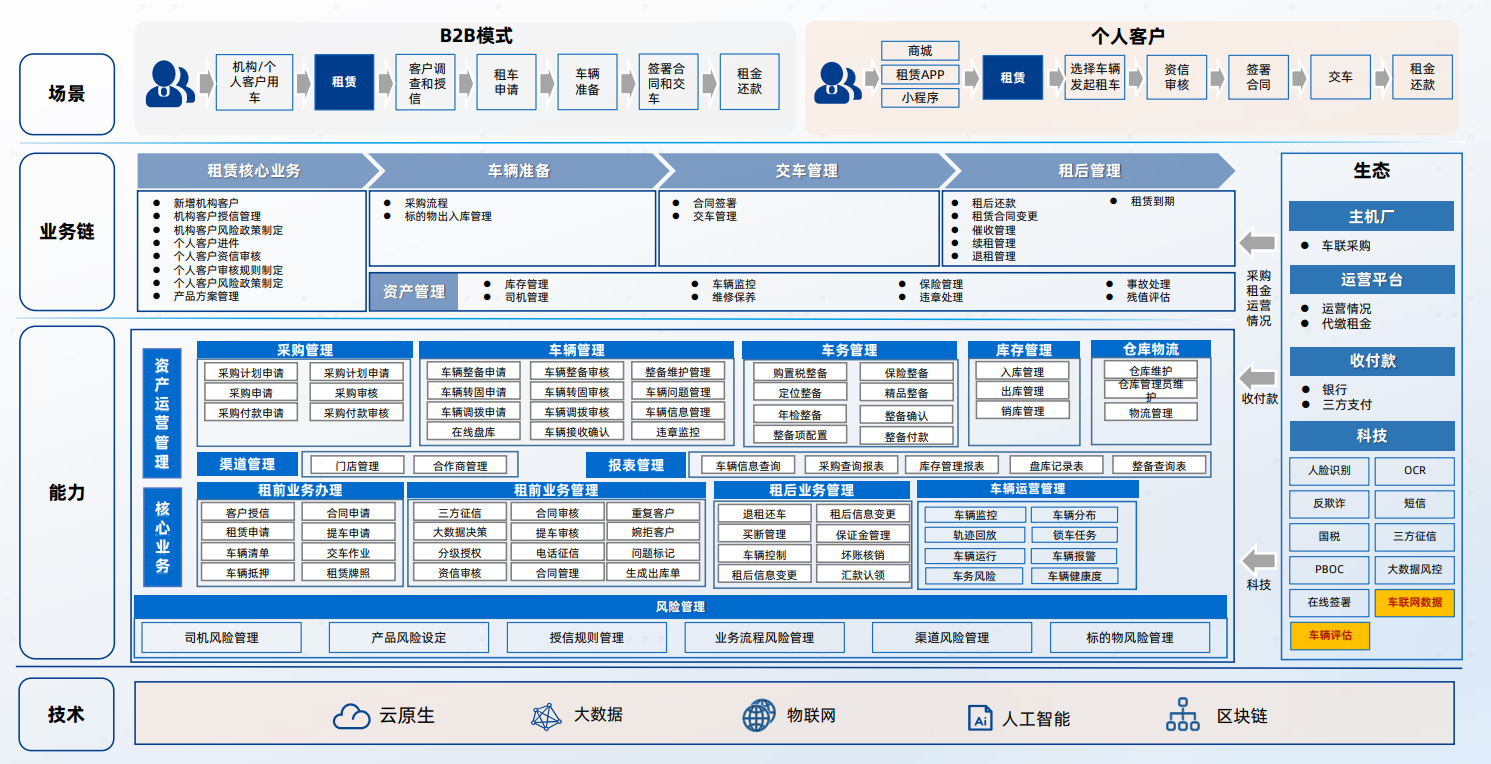
Task: Select the 采购管理 module header
Action: click(x=305, y=350)
